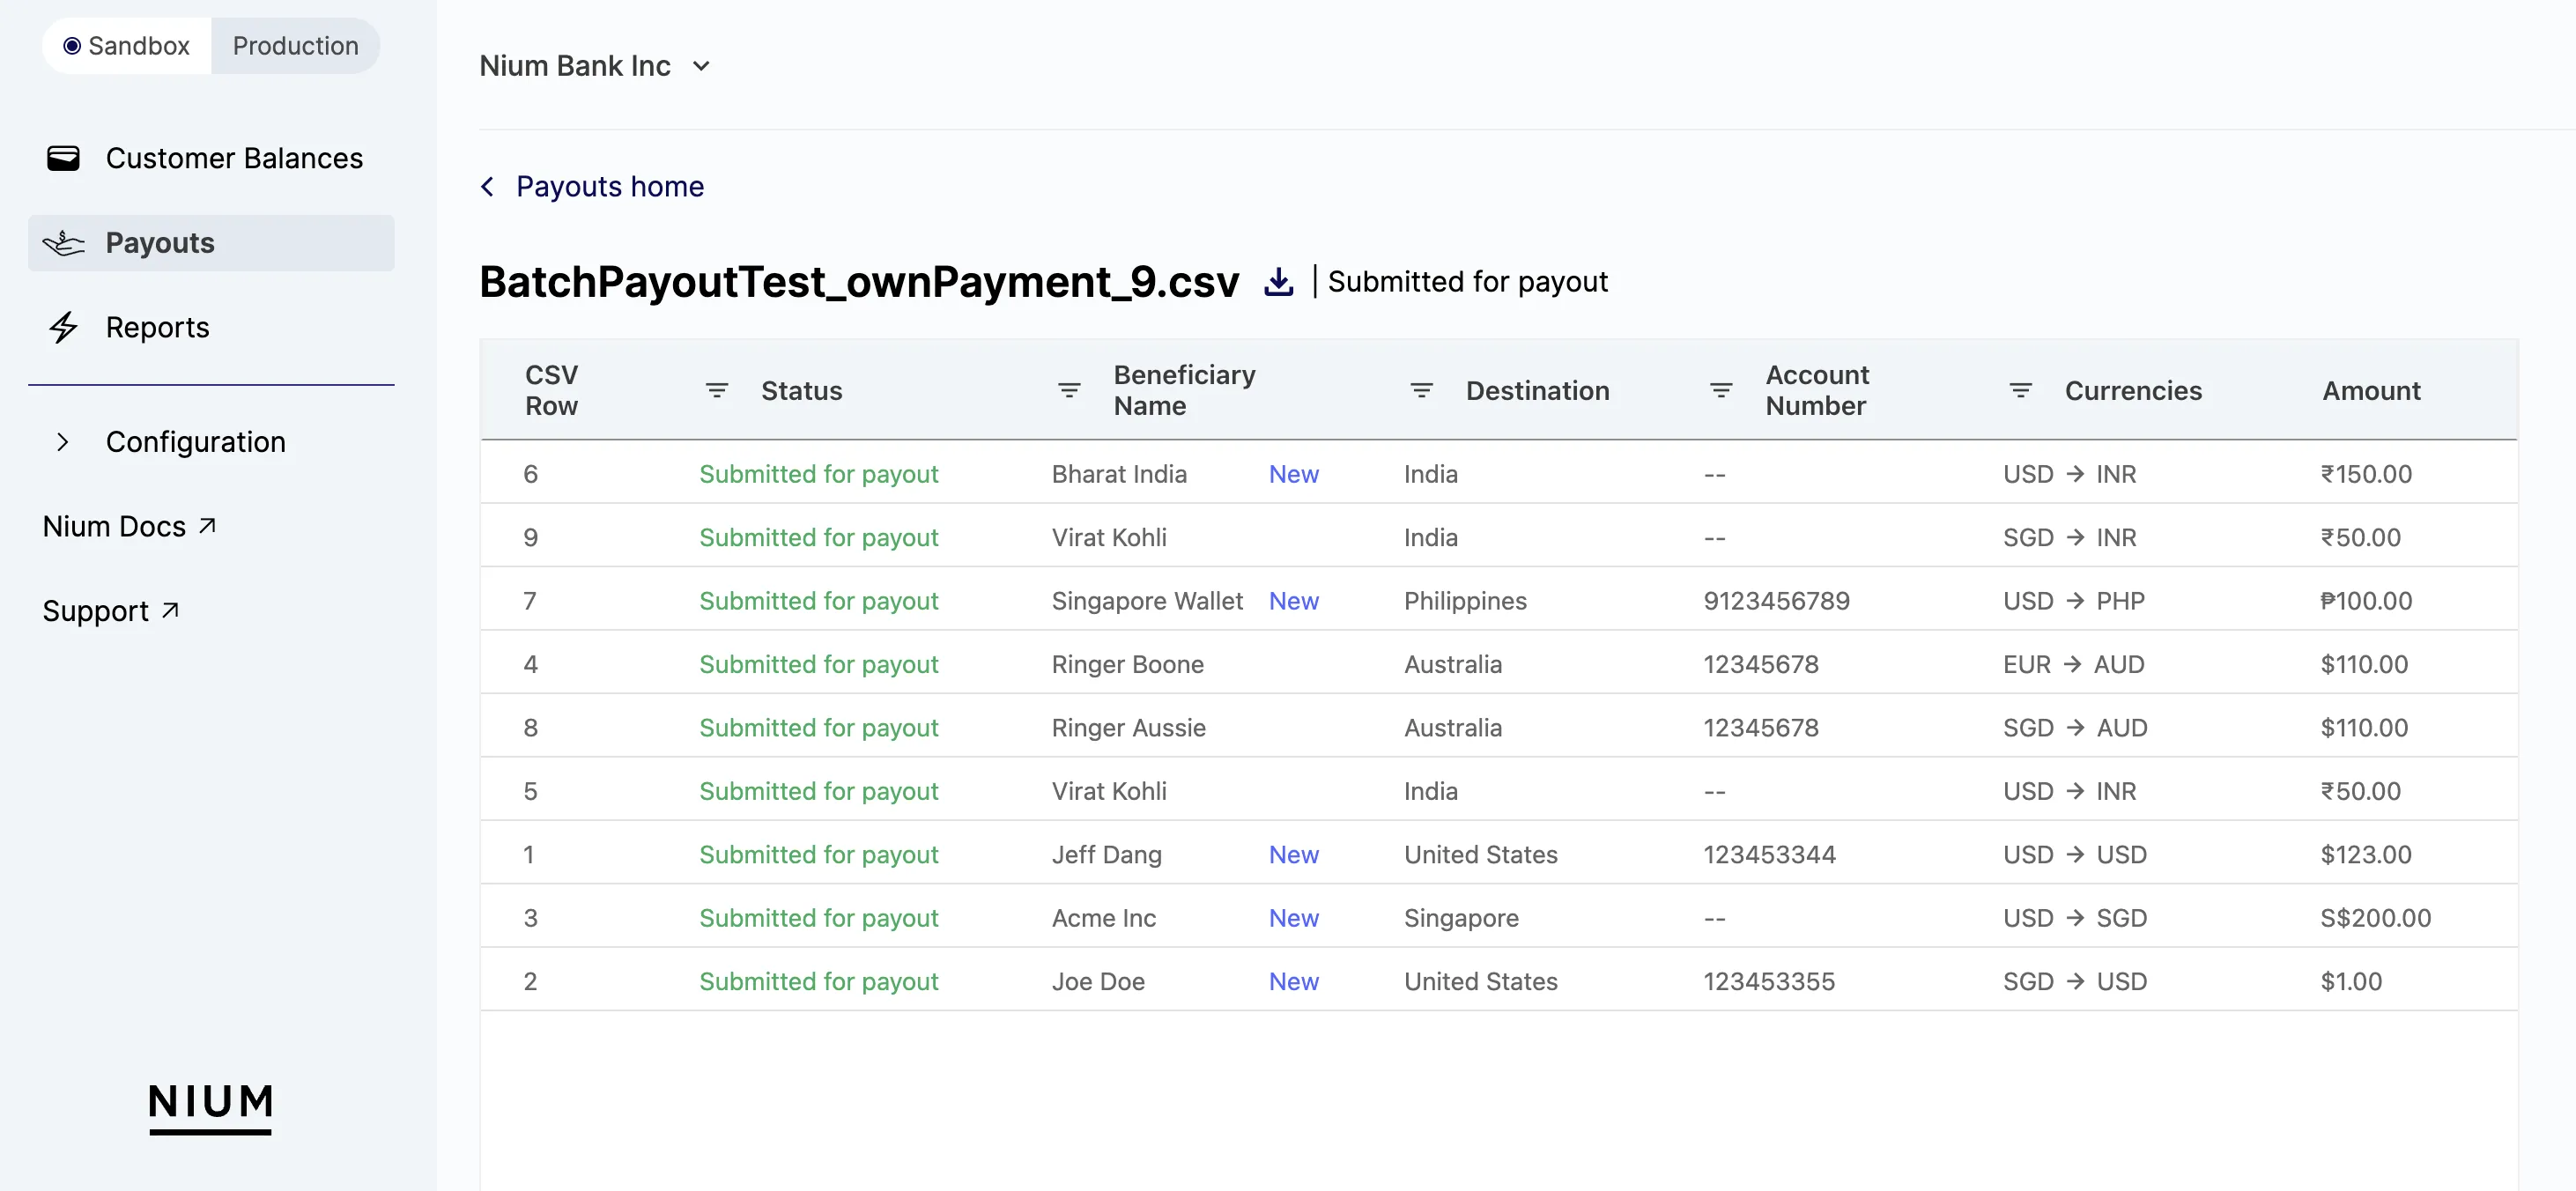The width and height of the screenshot is (2576, 1191).
Task: Switch environment to Production
Action: click(x=295, y=46)
